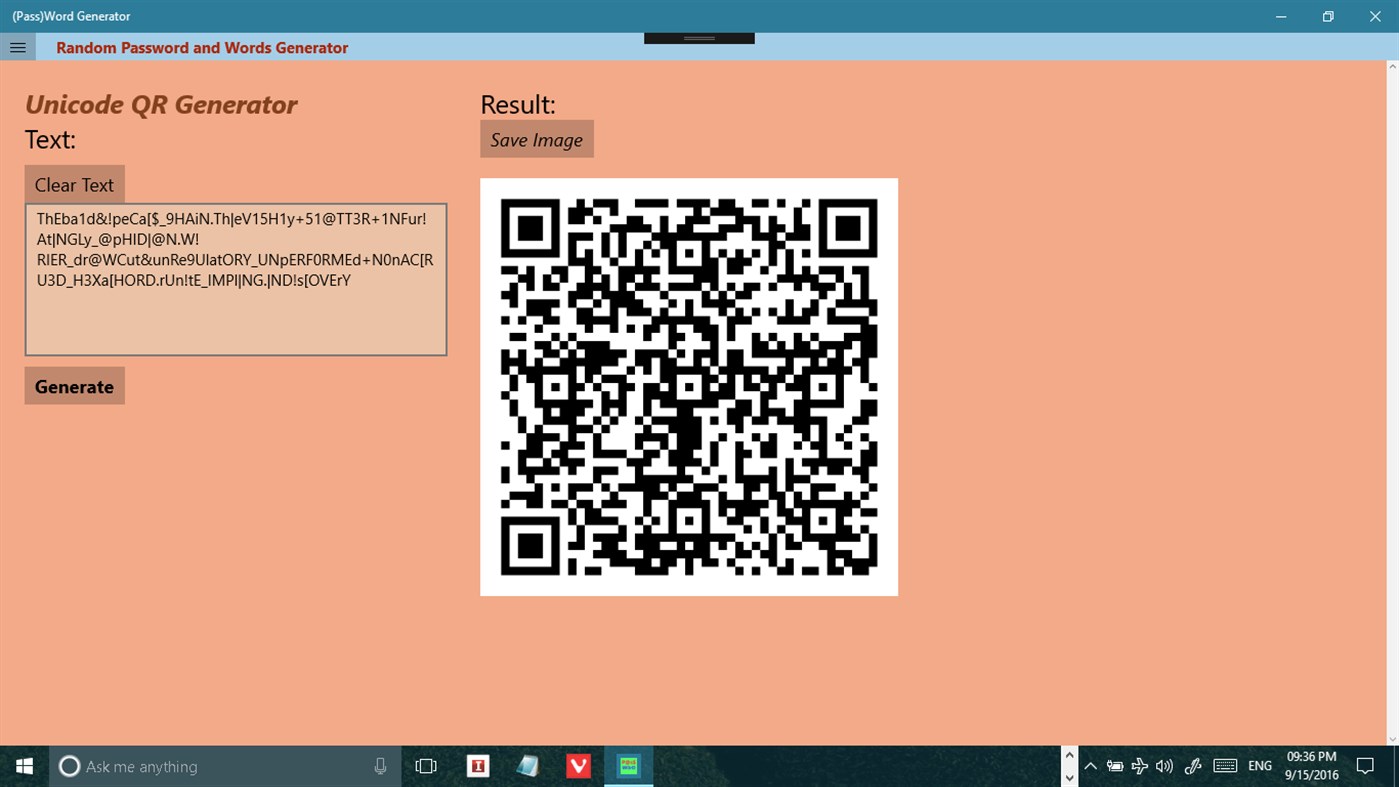Open the touch keyboard from the tray

[x=1225, y=765]
